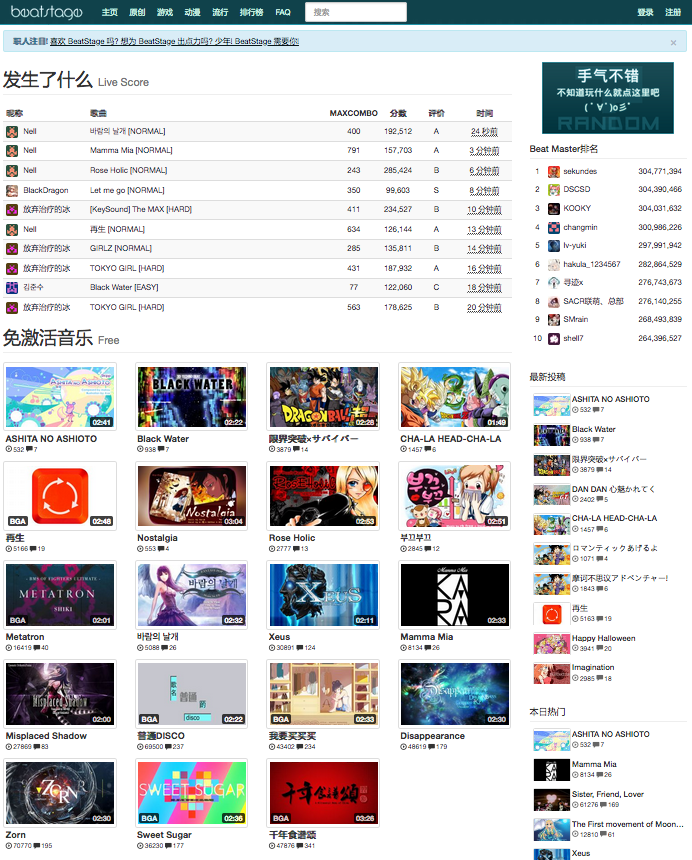Click the beatstage logo
The image size is (692, 860).
(47, 12)
